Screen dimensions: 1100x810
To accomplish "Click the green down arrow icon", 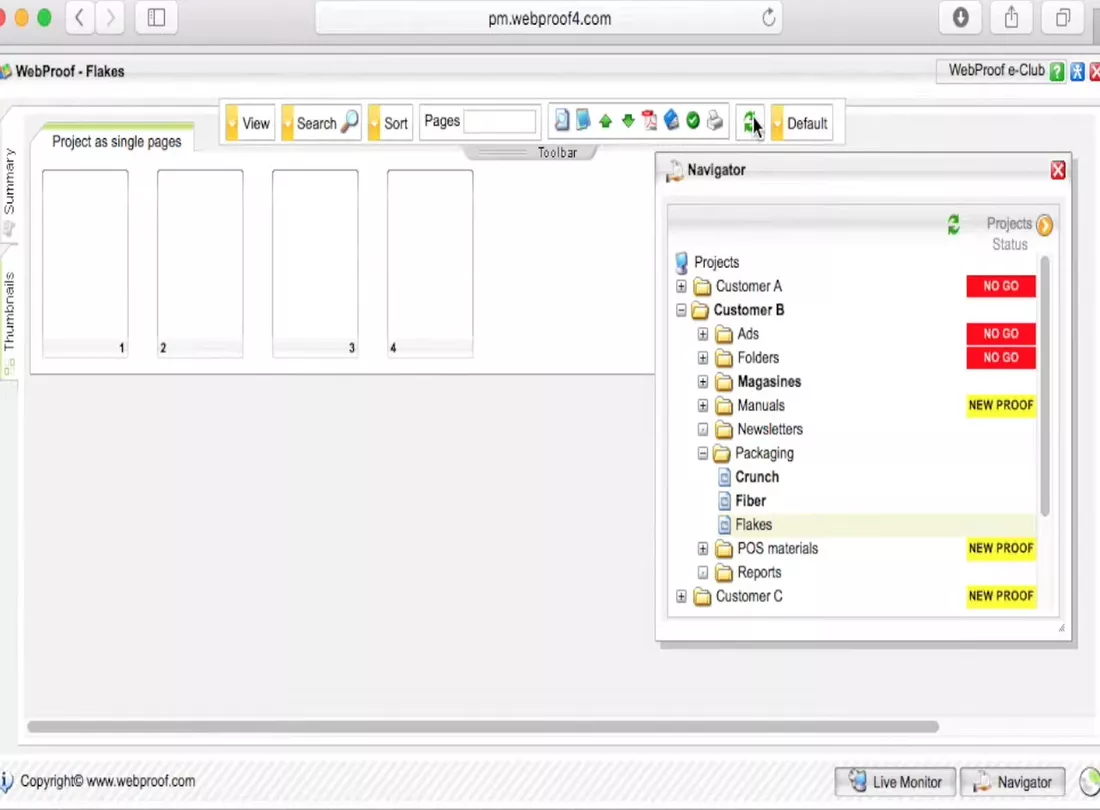I will pos(628,121).
